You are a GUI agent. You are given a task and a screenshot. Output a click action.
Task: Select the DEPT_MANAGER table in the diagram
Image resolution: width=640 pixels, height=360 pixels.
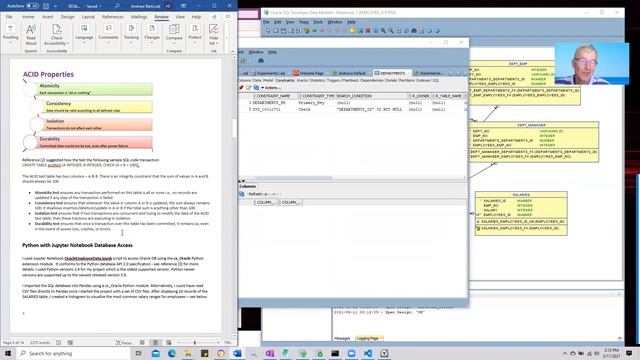534,142
